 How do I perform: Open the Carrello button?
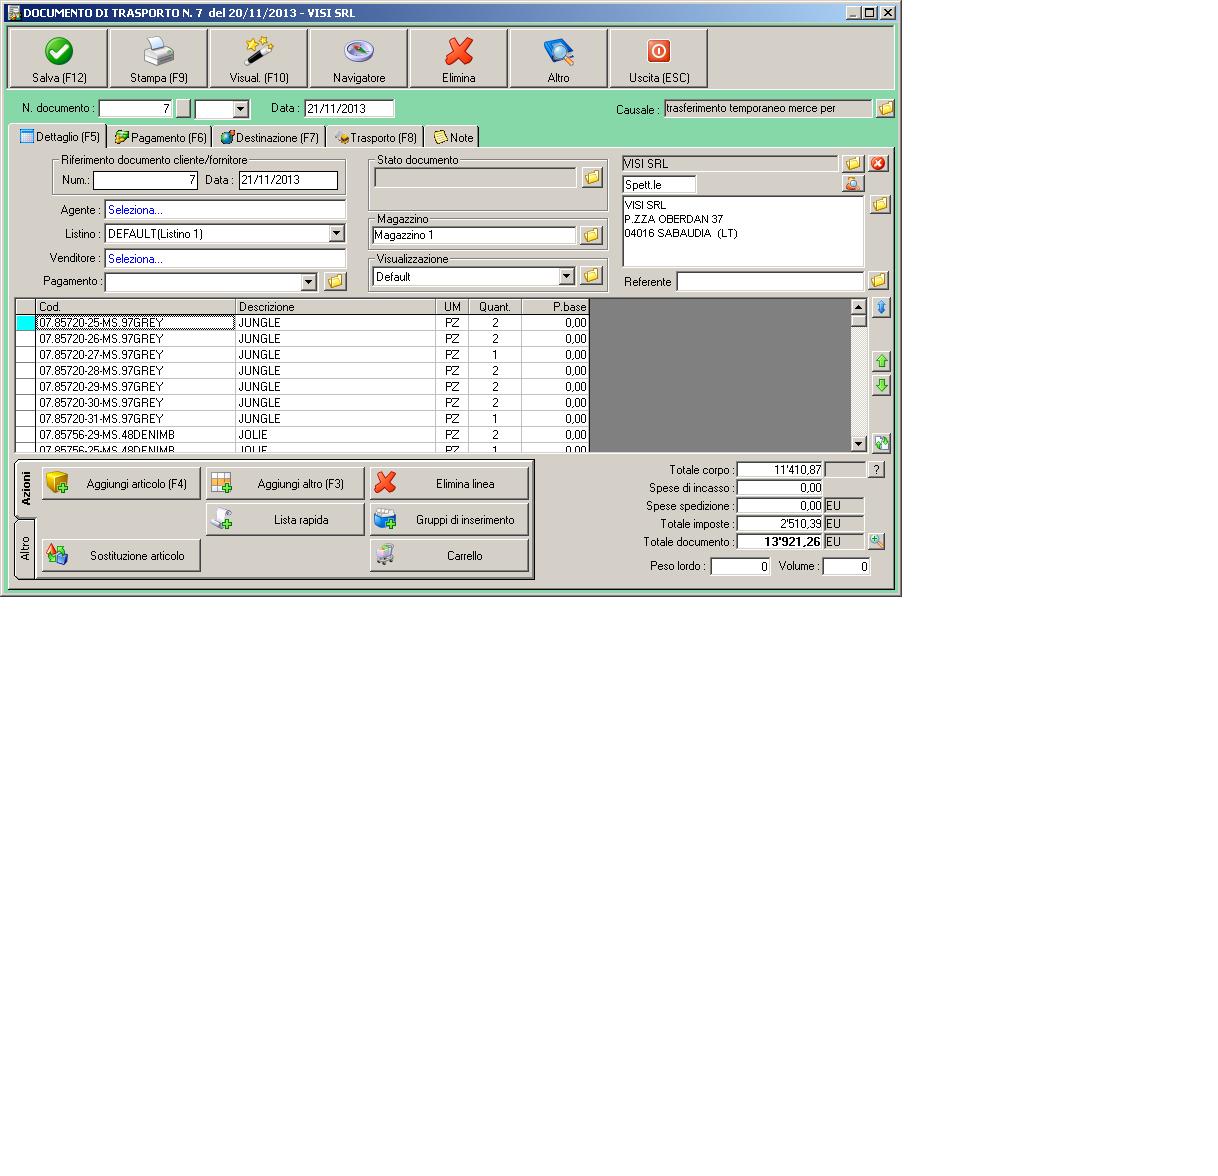[449, 556]
